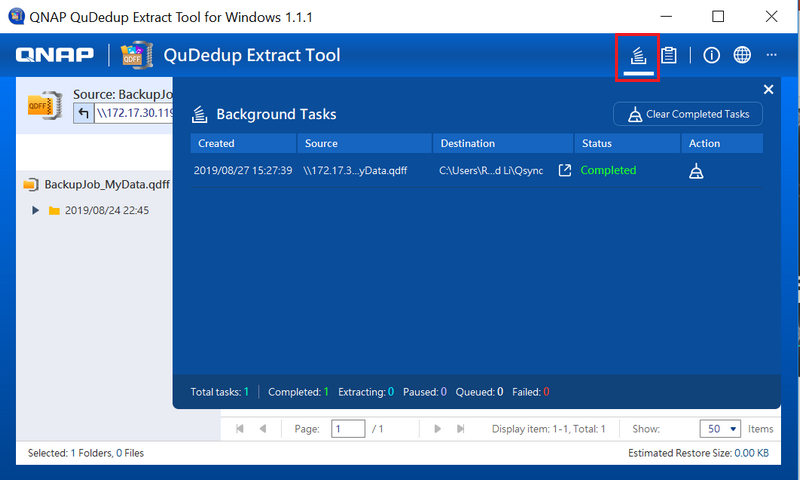Click the Paused: 0 counter
This screenshot has width=800, height=480.
424,392
